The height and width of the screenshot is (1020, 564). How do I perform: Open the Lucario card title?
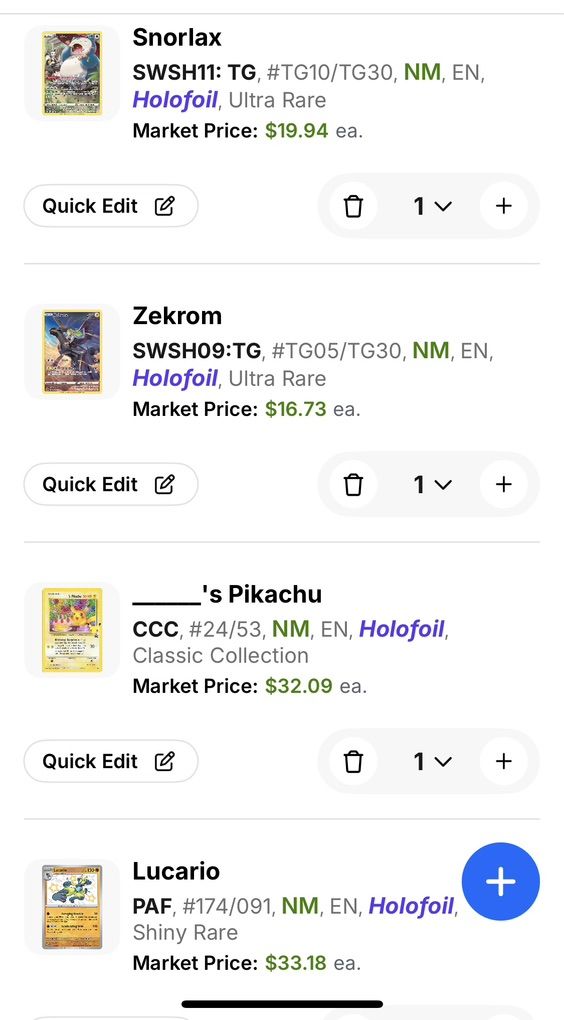[176, 871]
